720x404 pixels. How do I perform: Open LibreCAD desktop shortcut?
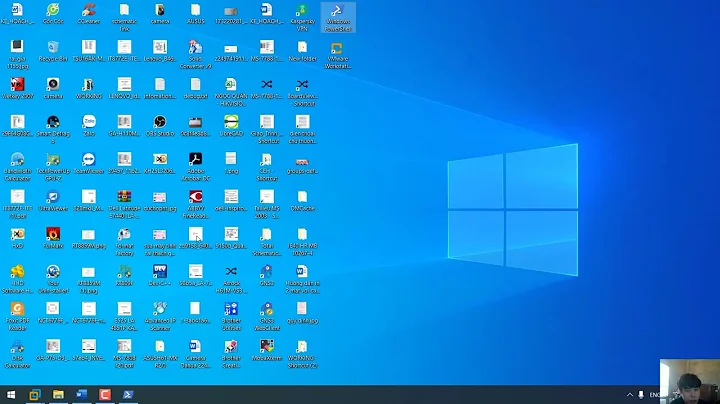click(x=231, y=126)
